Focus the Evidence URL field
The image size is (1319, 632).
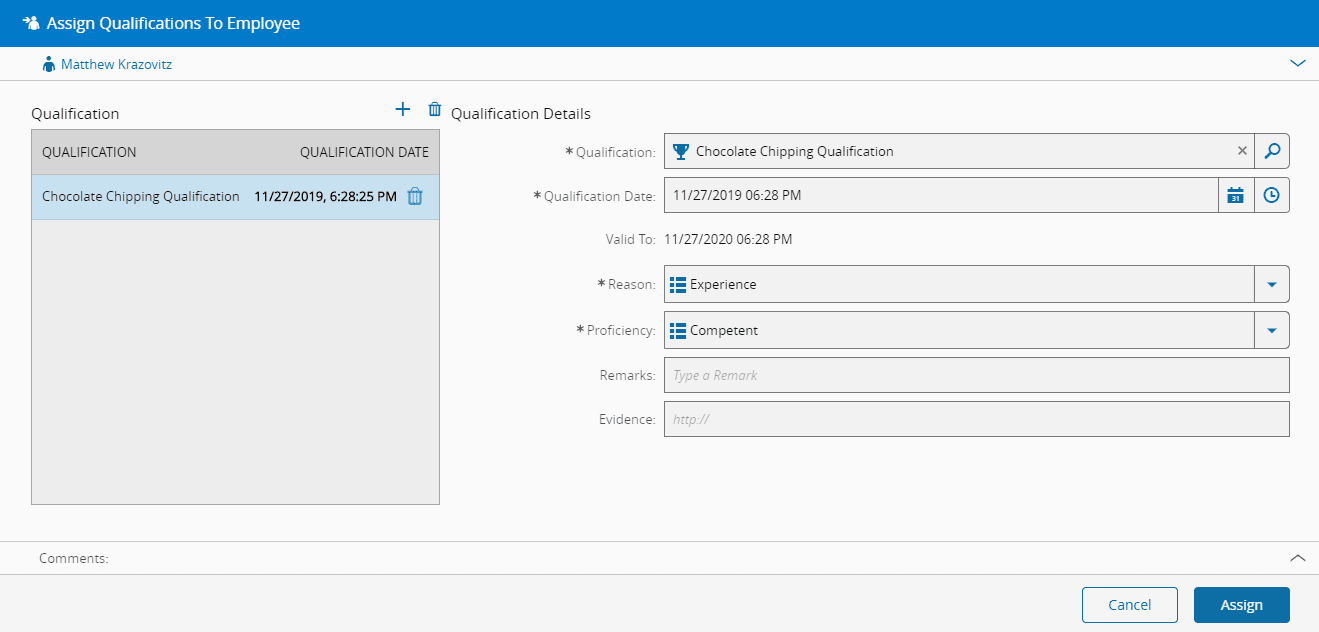pos(975,420)
